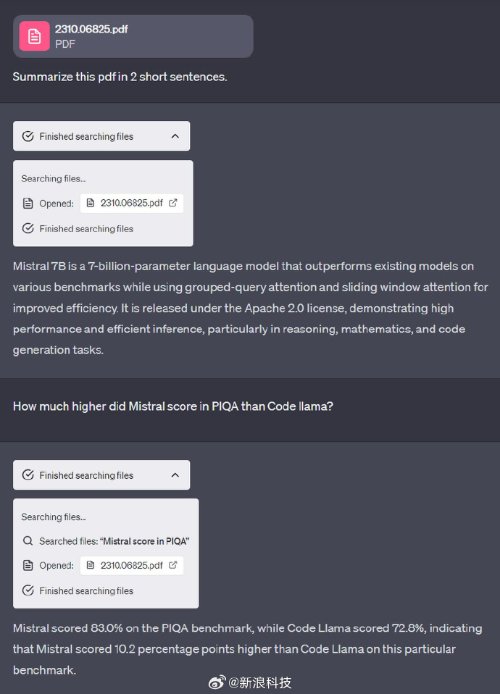This screenshot has width=500, height=694.
Task: Collapse the first Finished searching files panel
Action: point(101,136)
